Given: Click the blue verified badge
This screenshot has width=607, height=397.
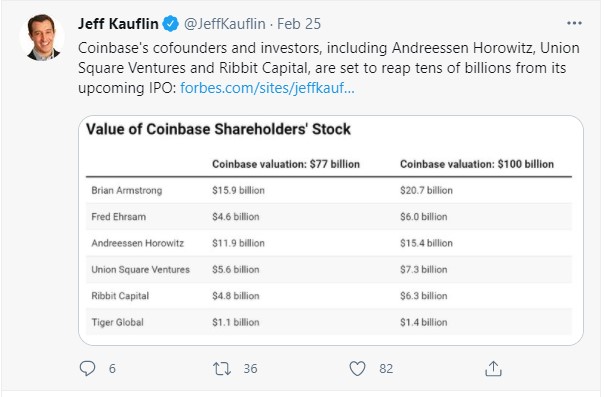Looking at the screenshot, I should 170,24.
